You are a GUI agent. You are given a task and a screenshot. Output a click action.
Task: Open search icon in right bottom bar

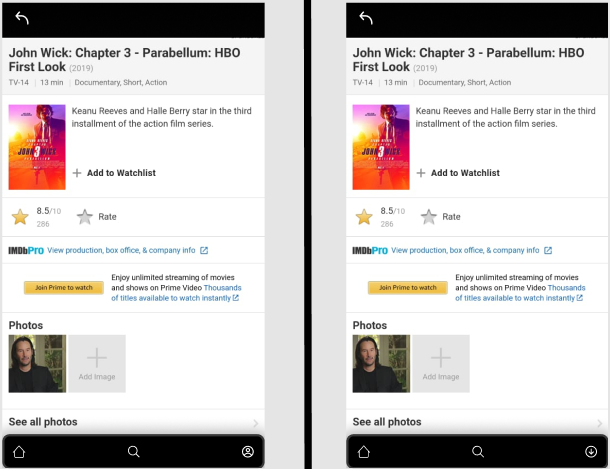click(x=478, y=452)
